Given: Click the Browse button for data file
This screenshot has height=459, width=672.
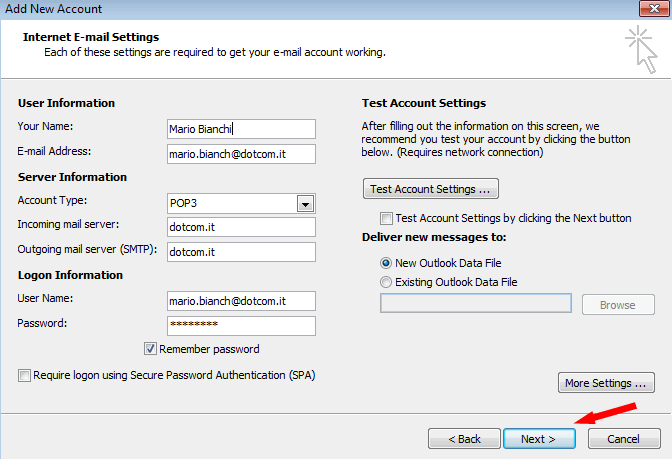Looking at the screenshot, I should click(x=618, y=305).
